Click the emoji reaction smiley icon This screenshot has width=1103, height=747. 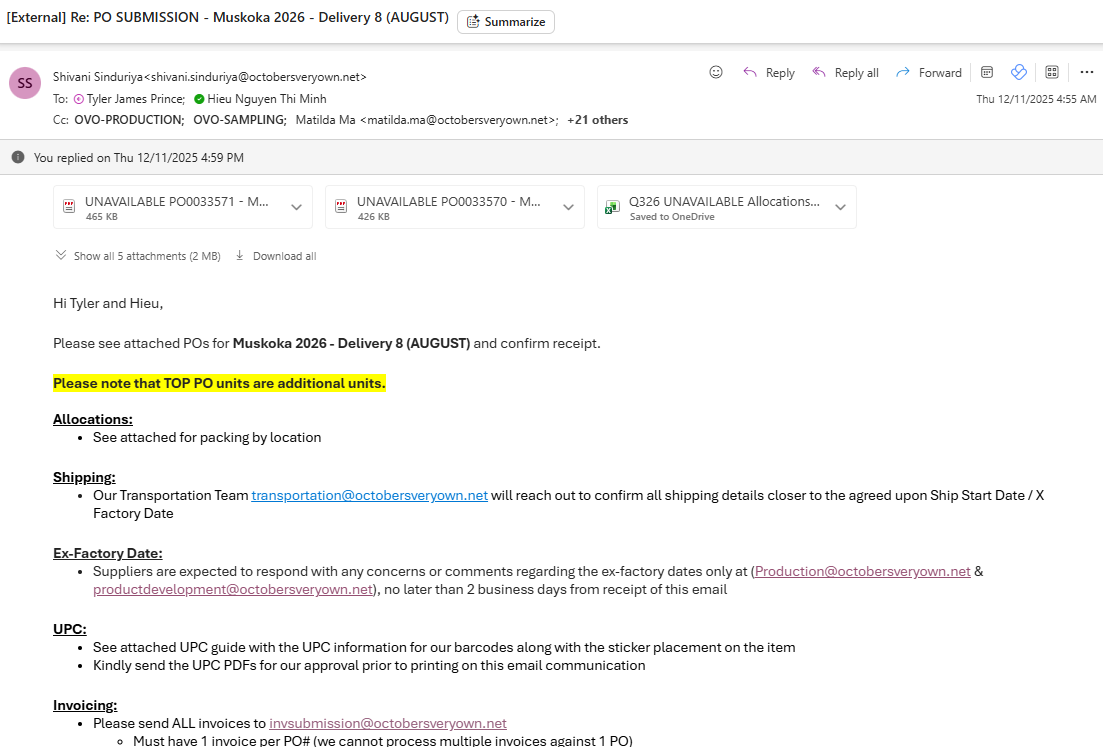(x=716, y=72)
